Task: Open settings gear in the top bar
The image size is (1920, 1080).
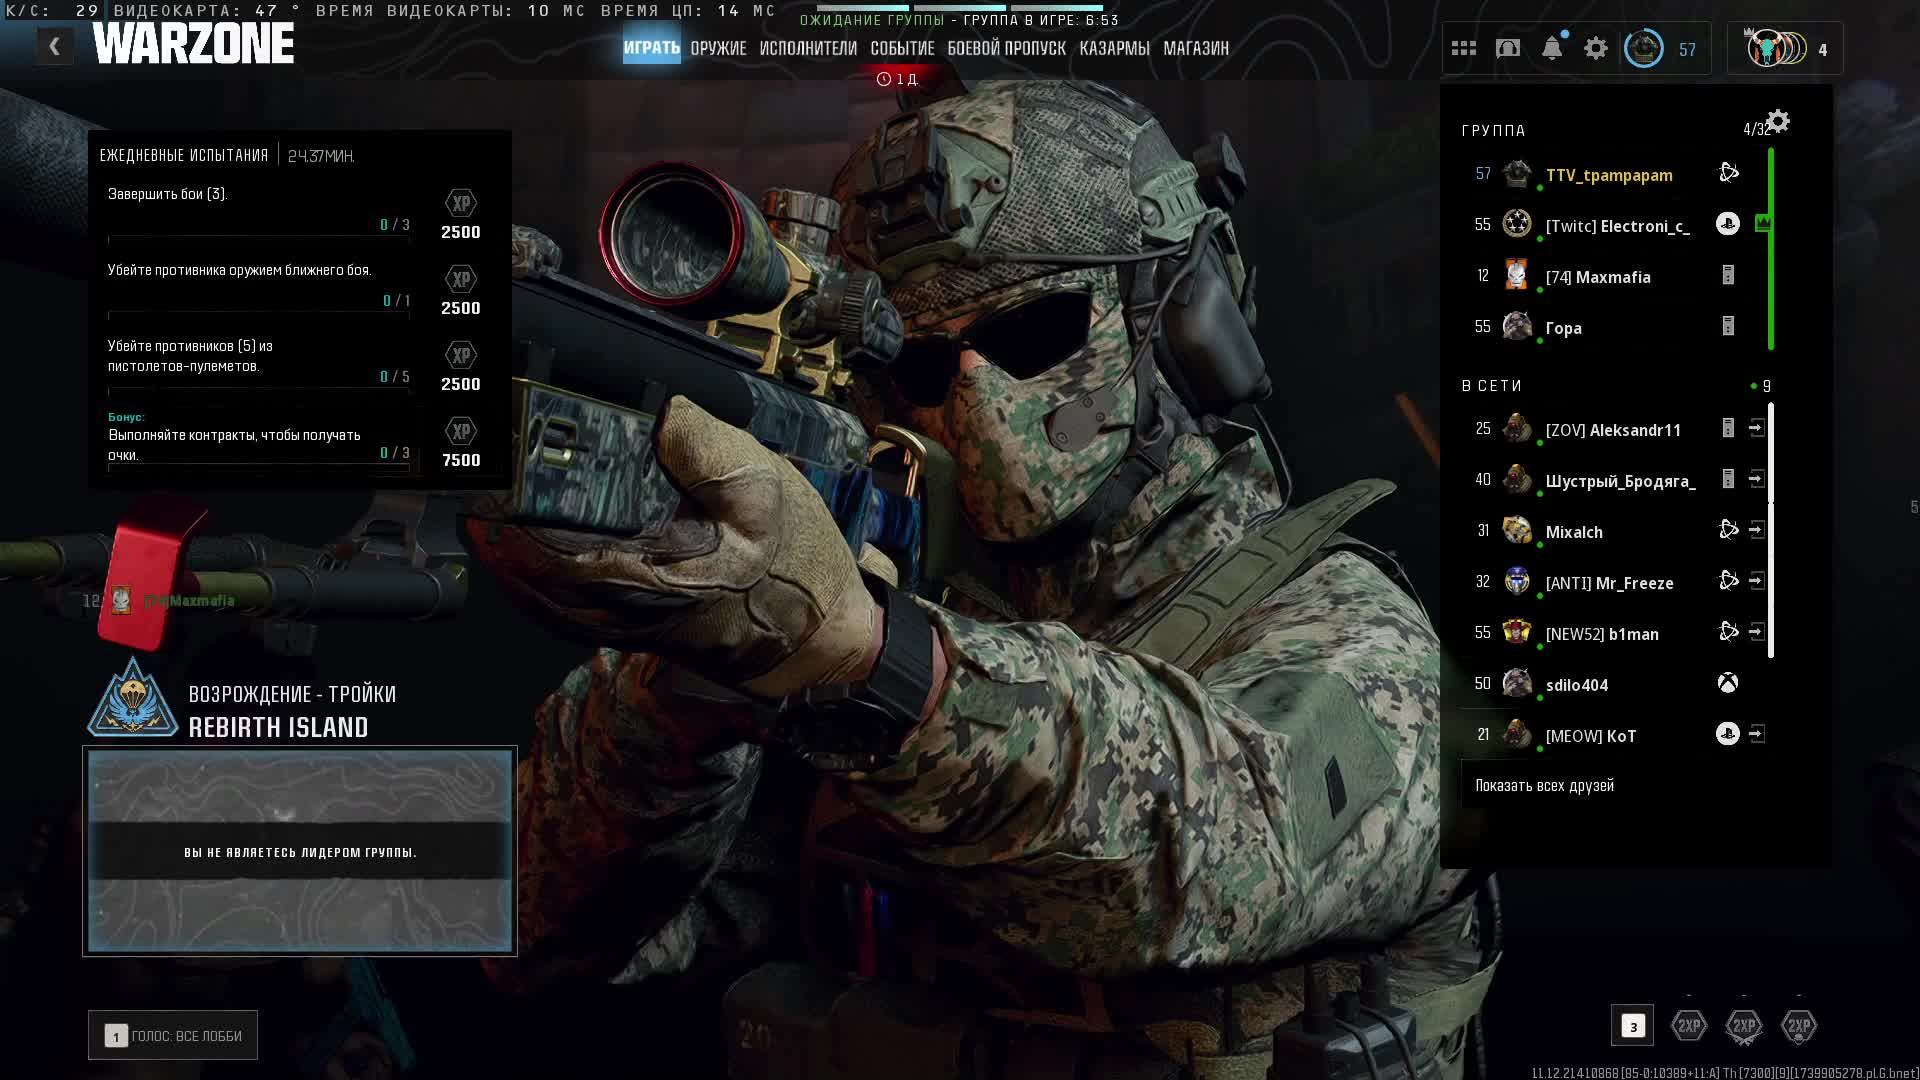Action: (1596, 48)
